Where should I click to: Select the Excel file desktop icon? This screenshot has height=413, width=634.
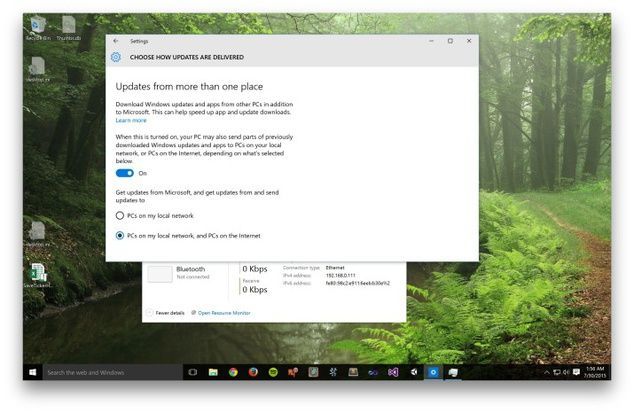coord(38,275)
